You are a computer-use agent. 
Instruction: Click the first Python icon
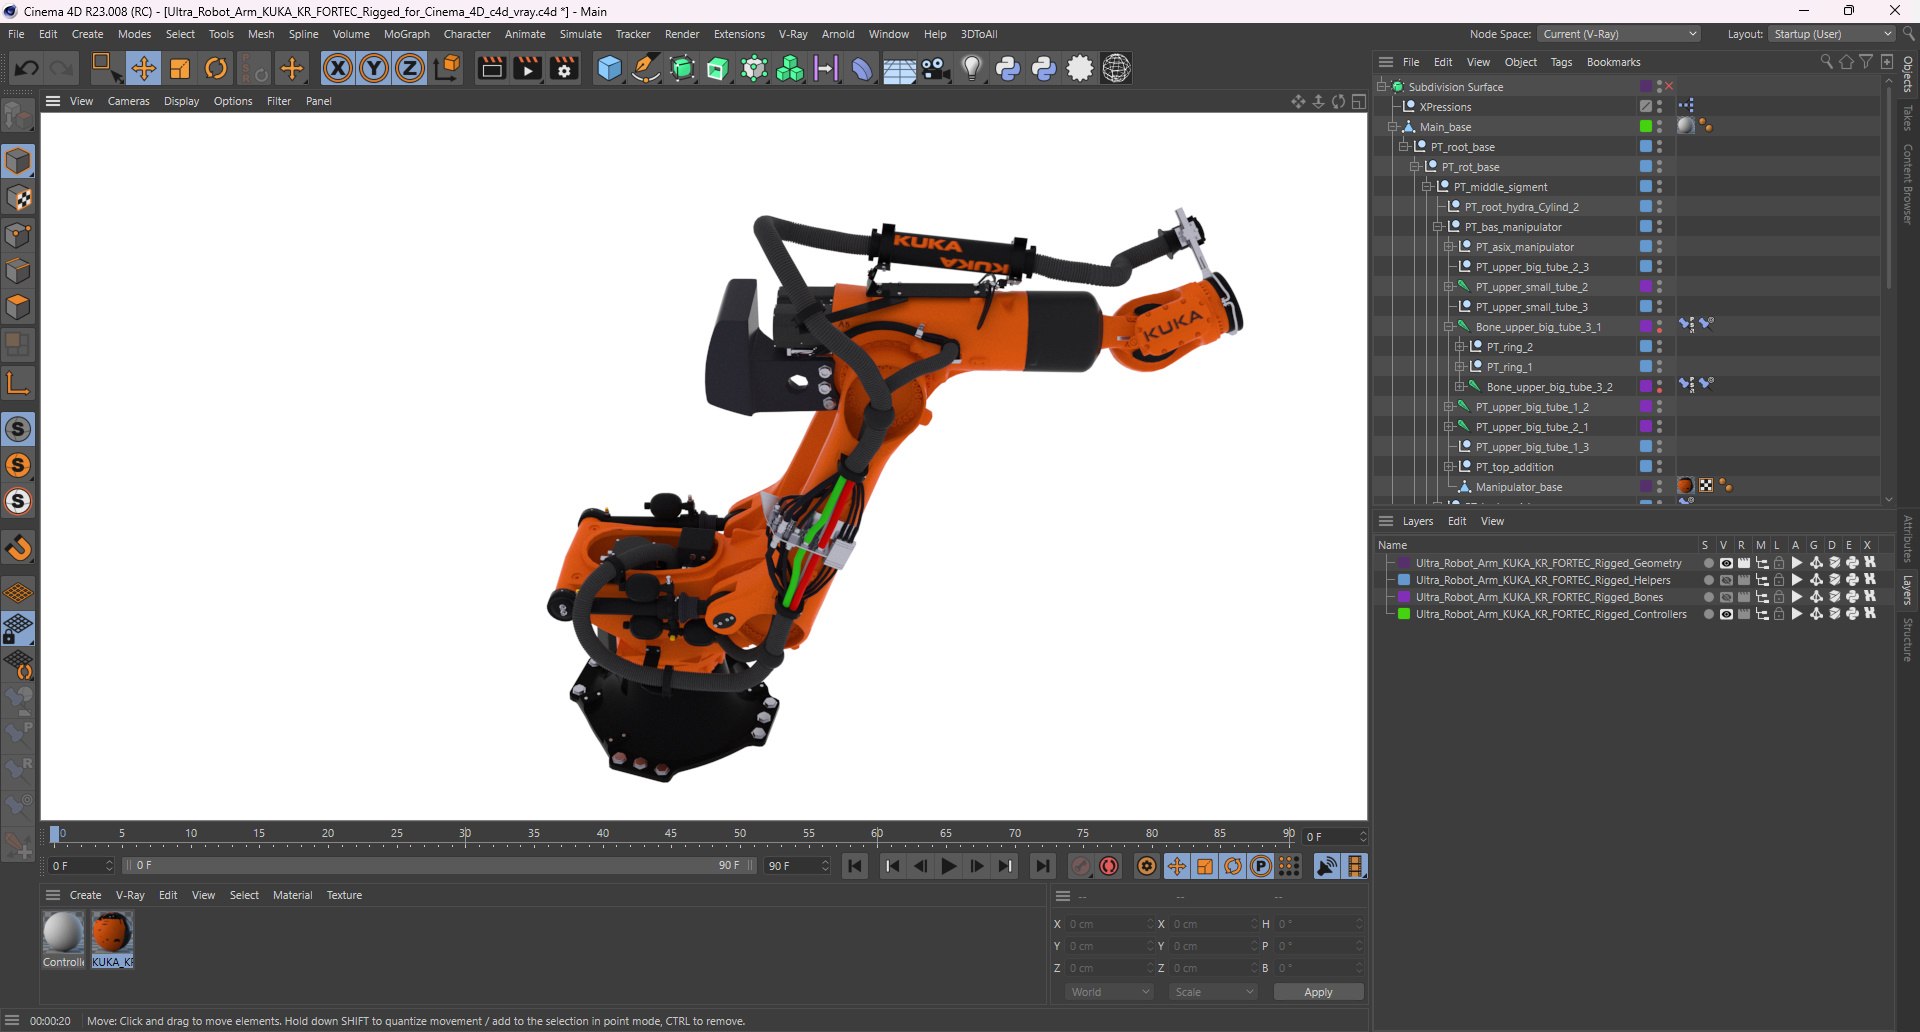[x=1008, y=68]
